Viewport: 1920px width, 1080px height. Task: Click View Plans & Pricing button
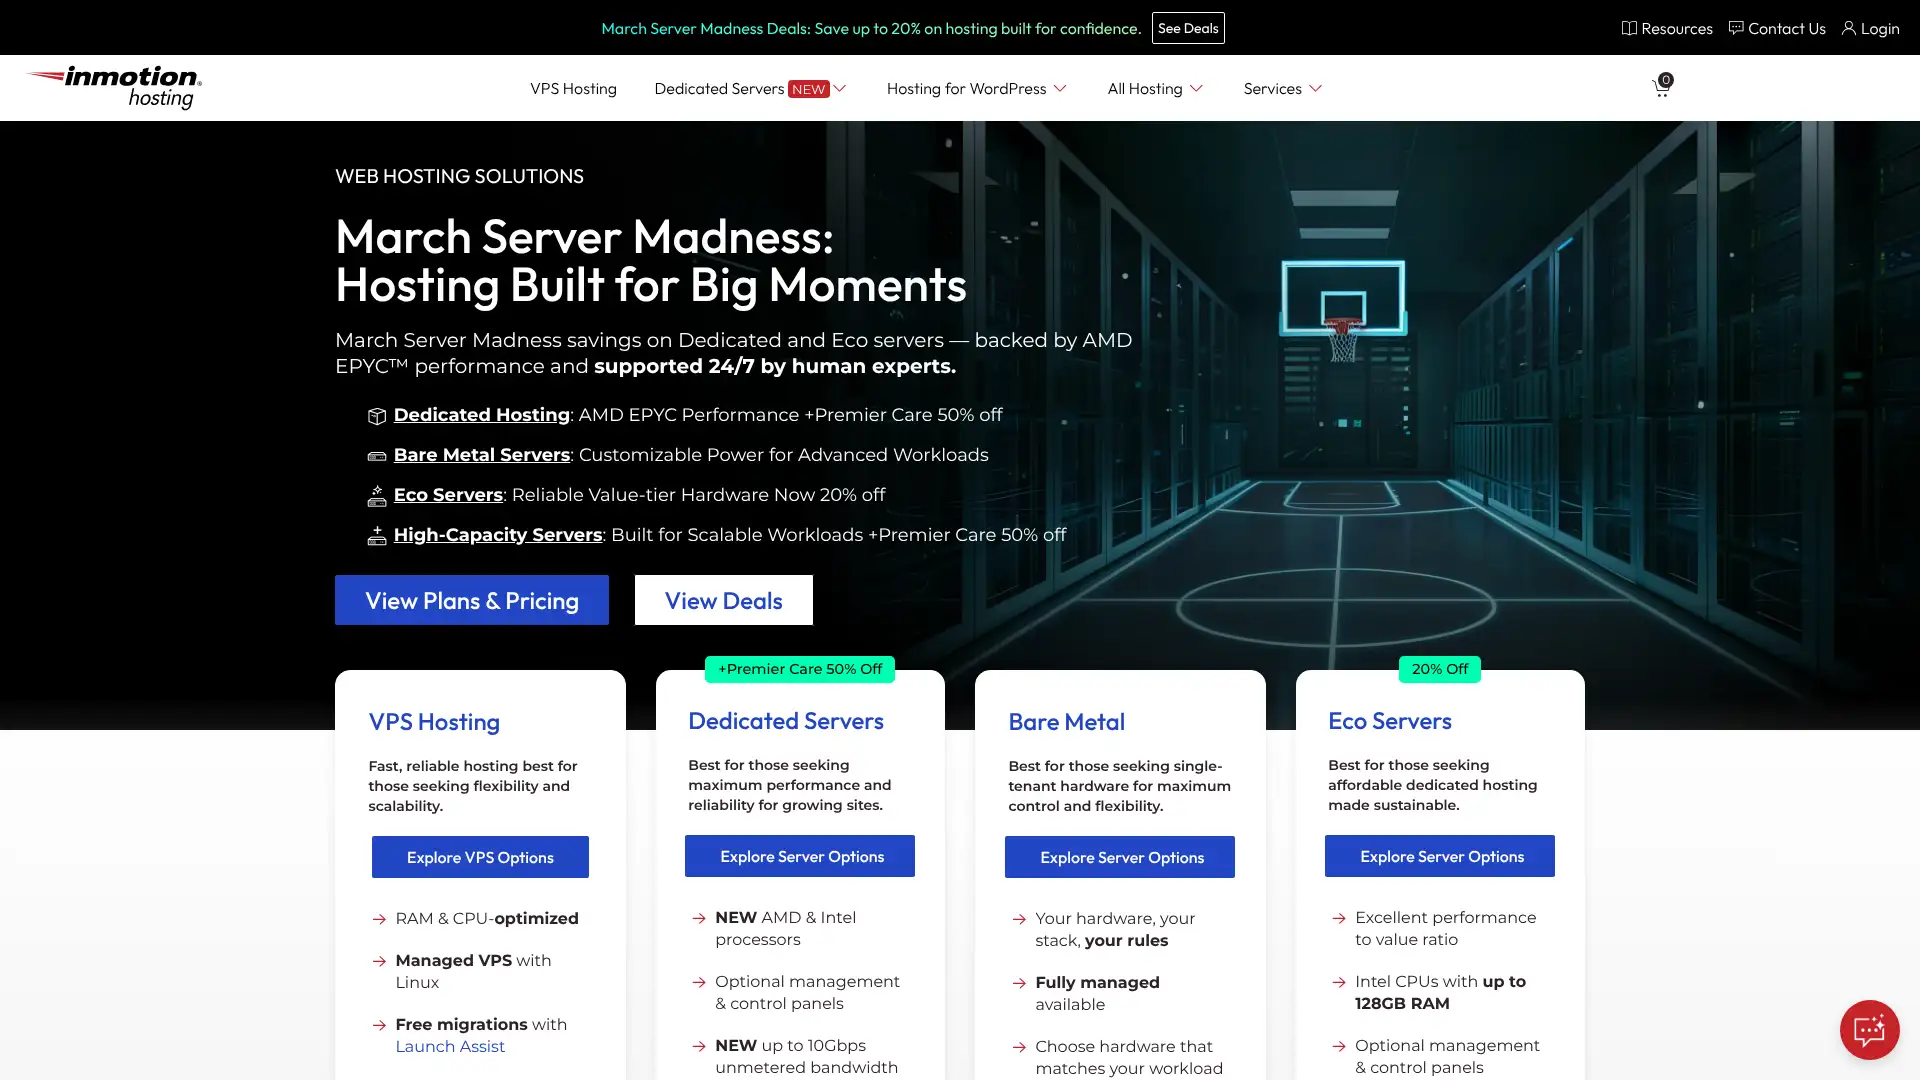point(472,600)
